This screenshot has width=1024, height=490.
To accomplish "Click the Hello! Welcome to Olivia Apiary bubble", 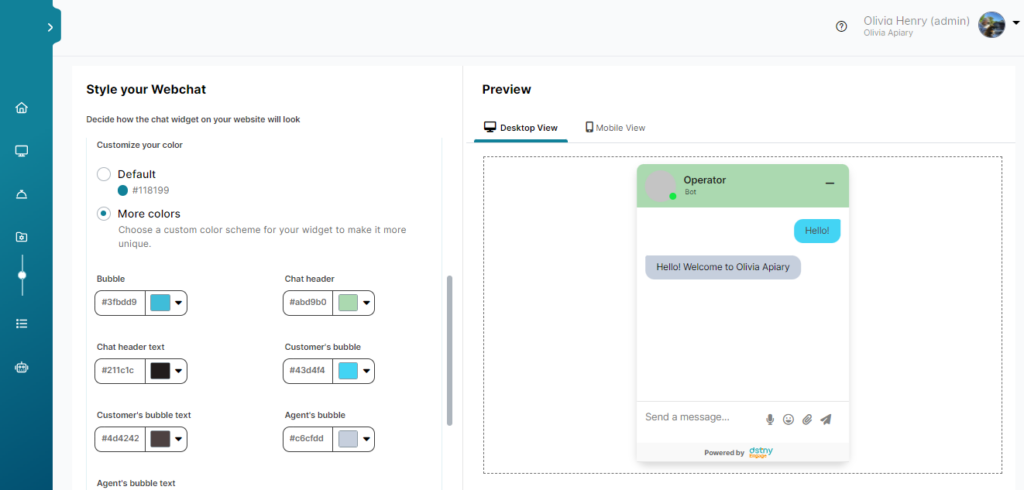I will (x=723, y=267).
